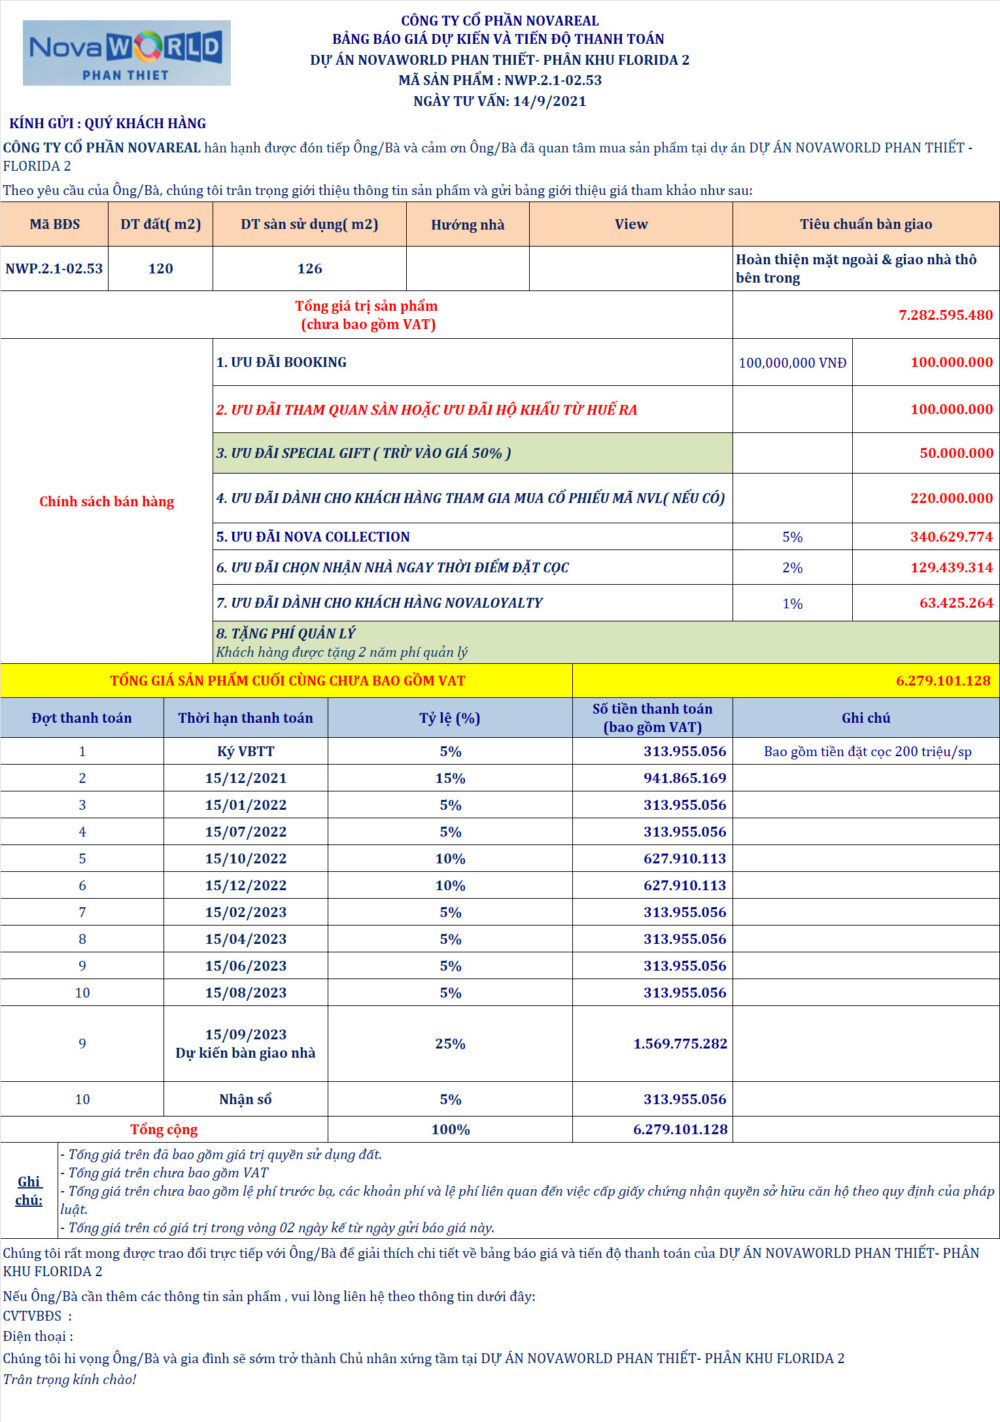
Task: Click the payment date "15/02/2023"
Action: point(246,913)
